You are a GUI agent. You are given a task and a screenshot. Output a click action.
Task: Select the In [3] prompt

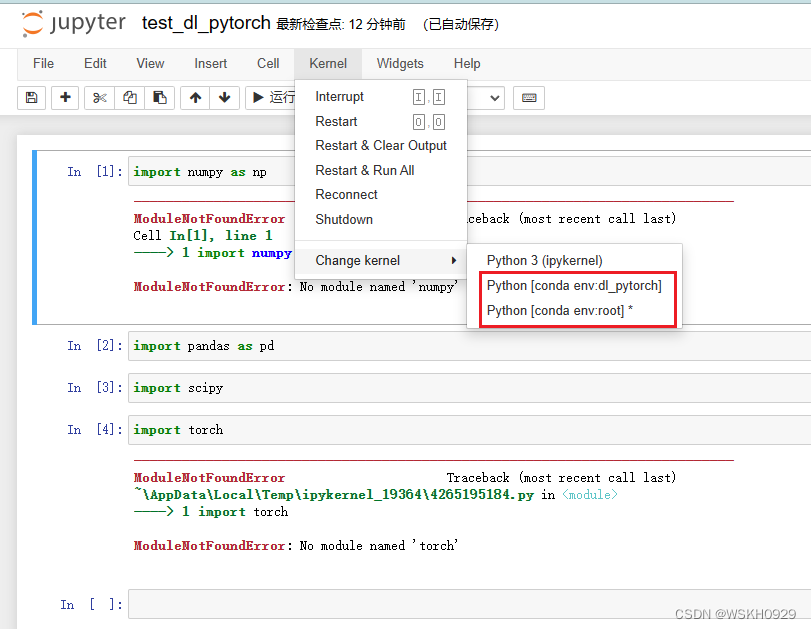[x=95, y=387]
